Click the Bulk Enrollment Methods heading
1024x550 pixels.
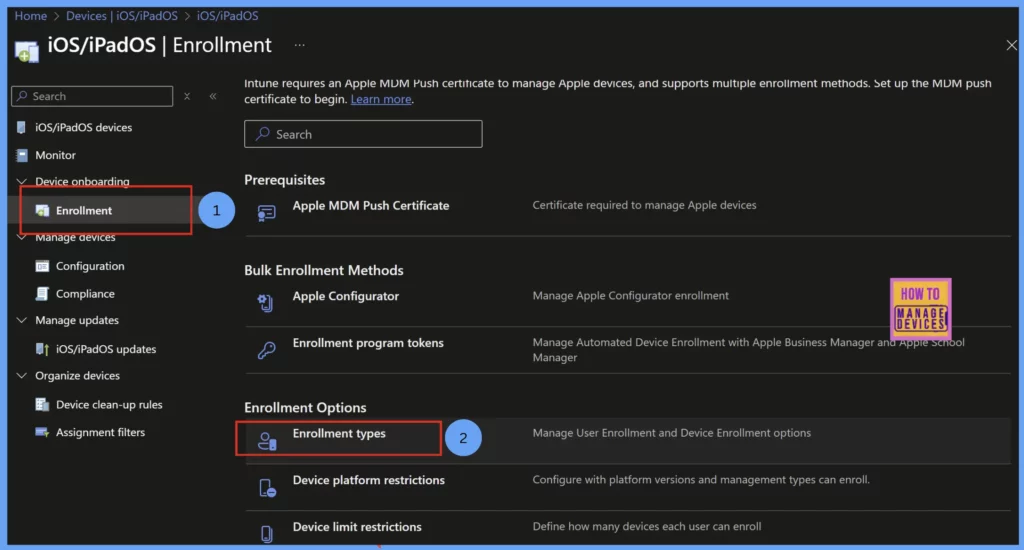(x=323, y=270)
